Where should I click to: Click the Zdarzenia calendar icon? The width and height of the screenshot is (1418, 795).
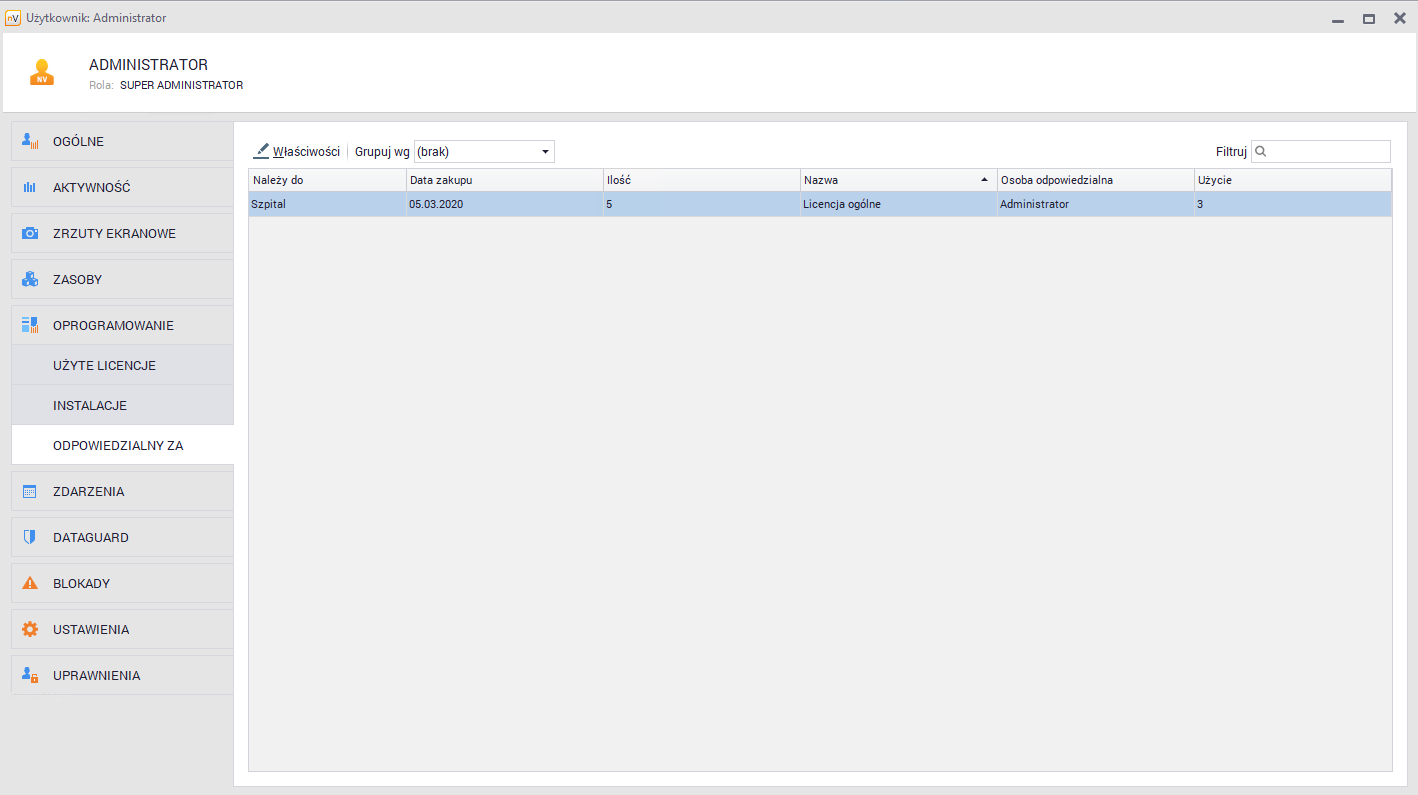tap(30, 492)
